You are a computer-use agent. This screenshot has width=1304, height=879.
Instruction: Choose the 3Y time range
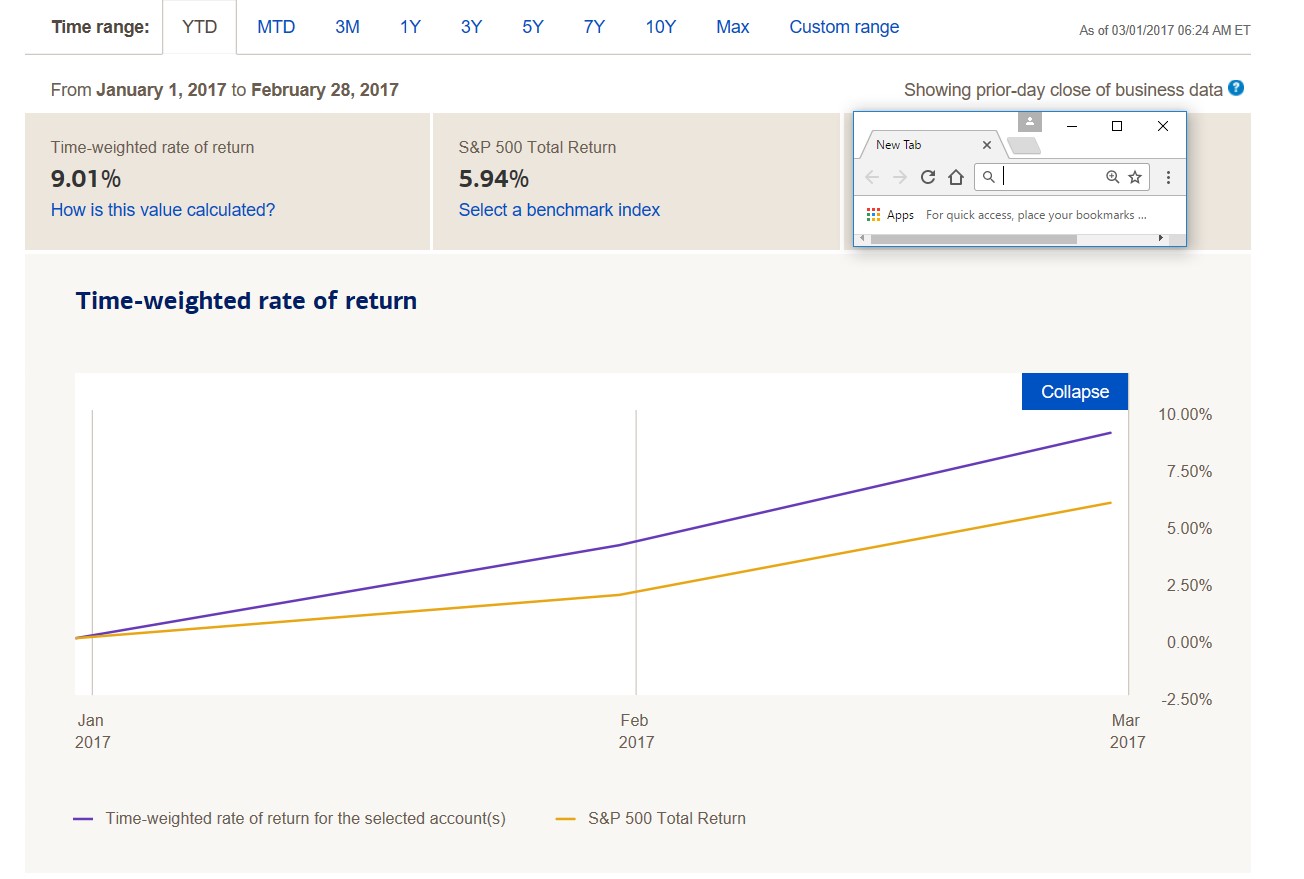(471, 27)
